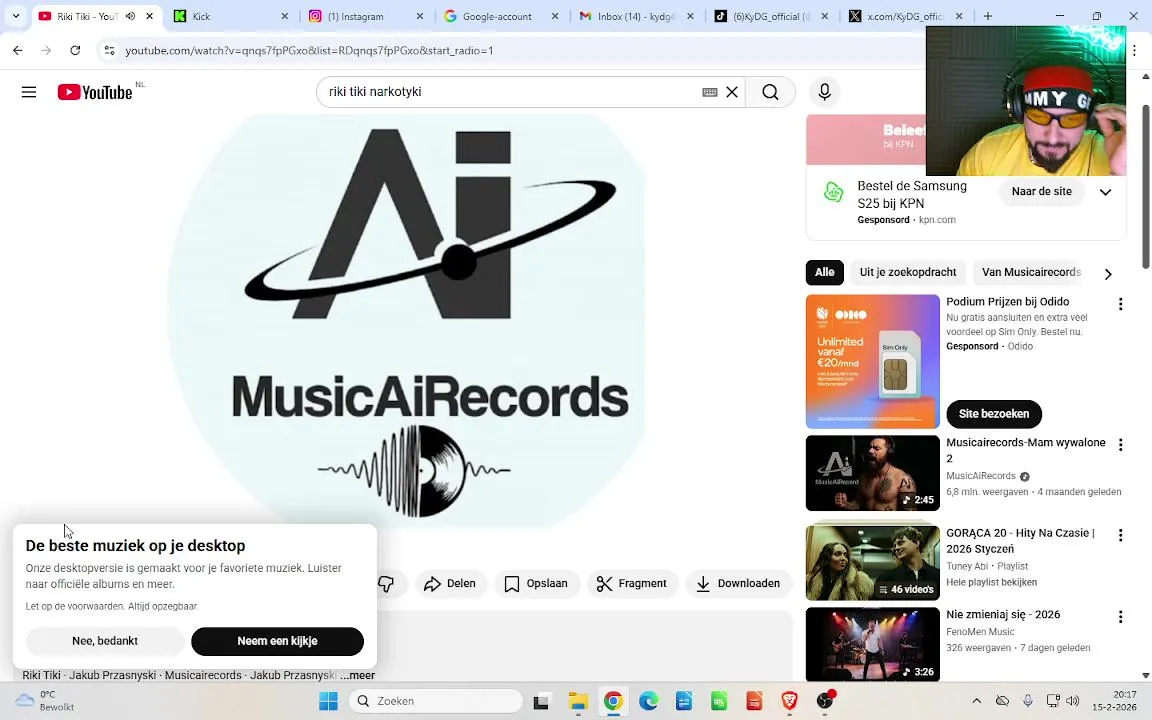Save the video with Opslaan
This screenshot has height=720, width=1152.
point(536,583)
